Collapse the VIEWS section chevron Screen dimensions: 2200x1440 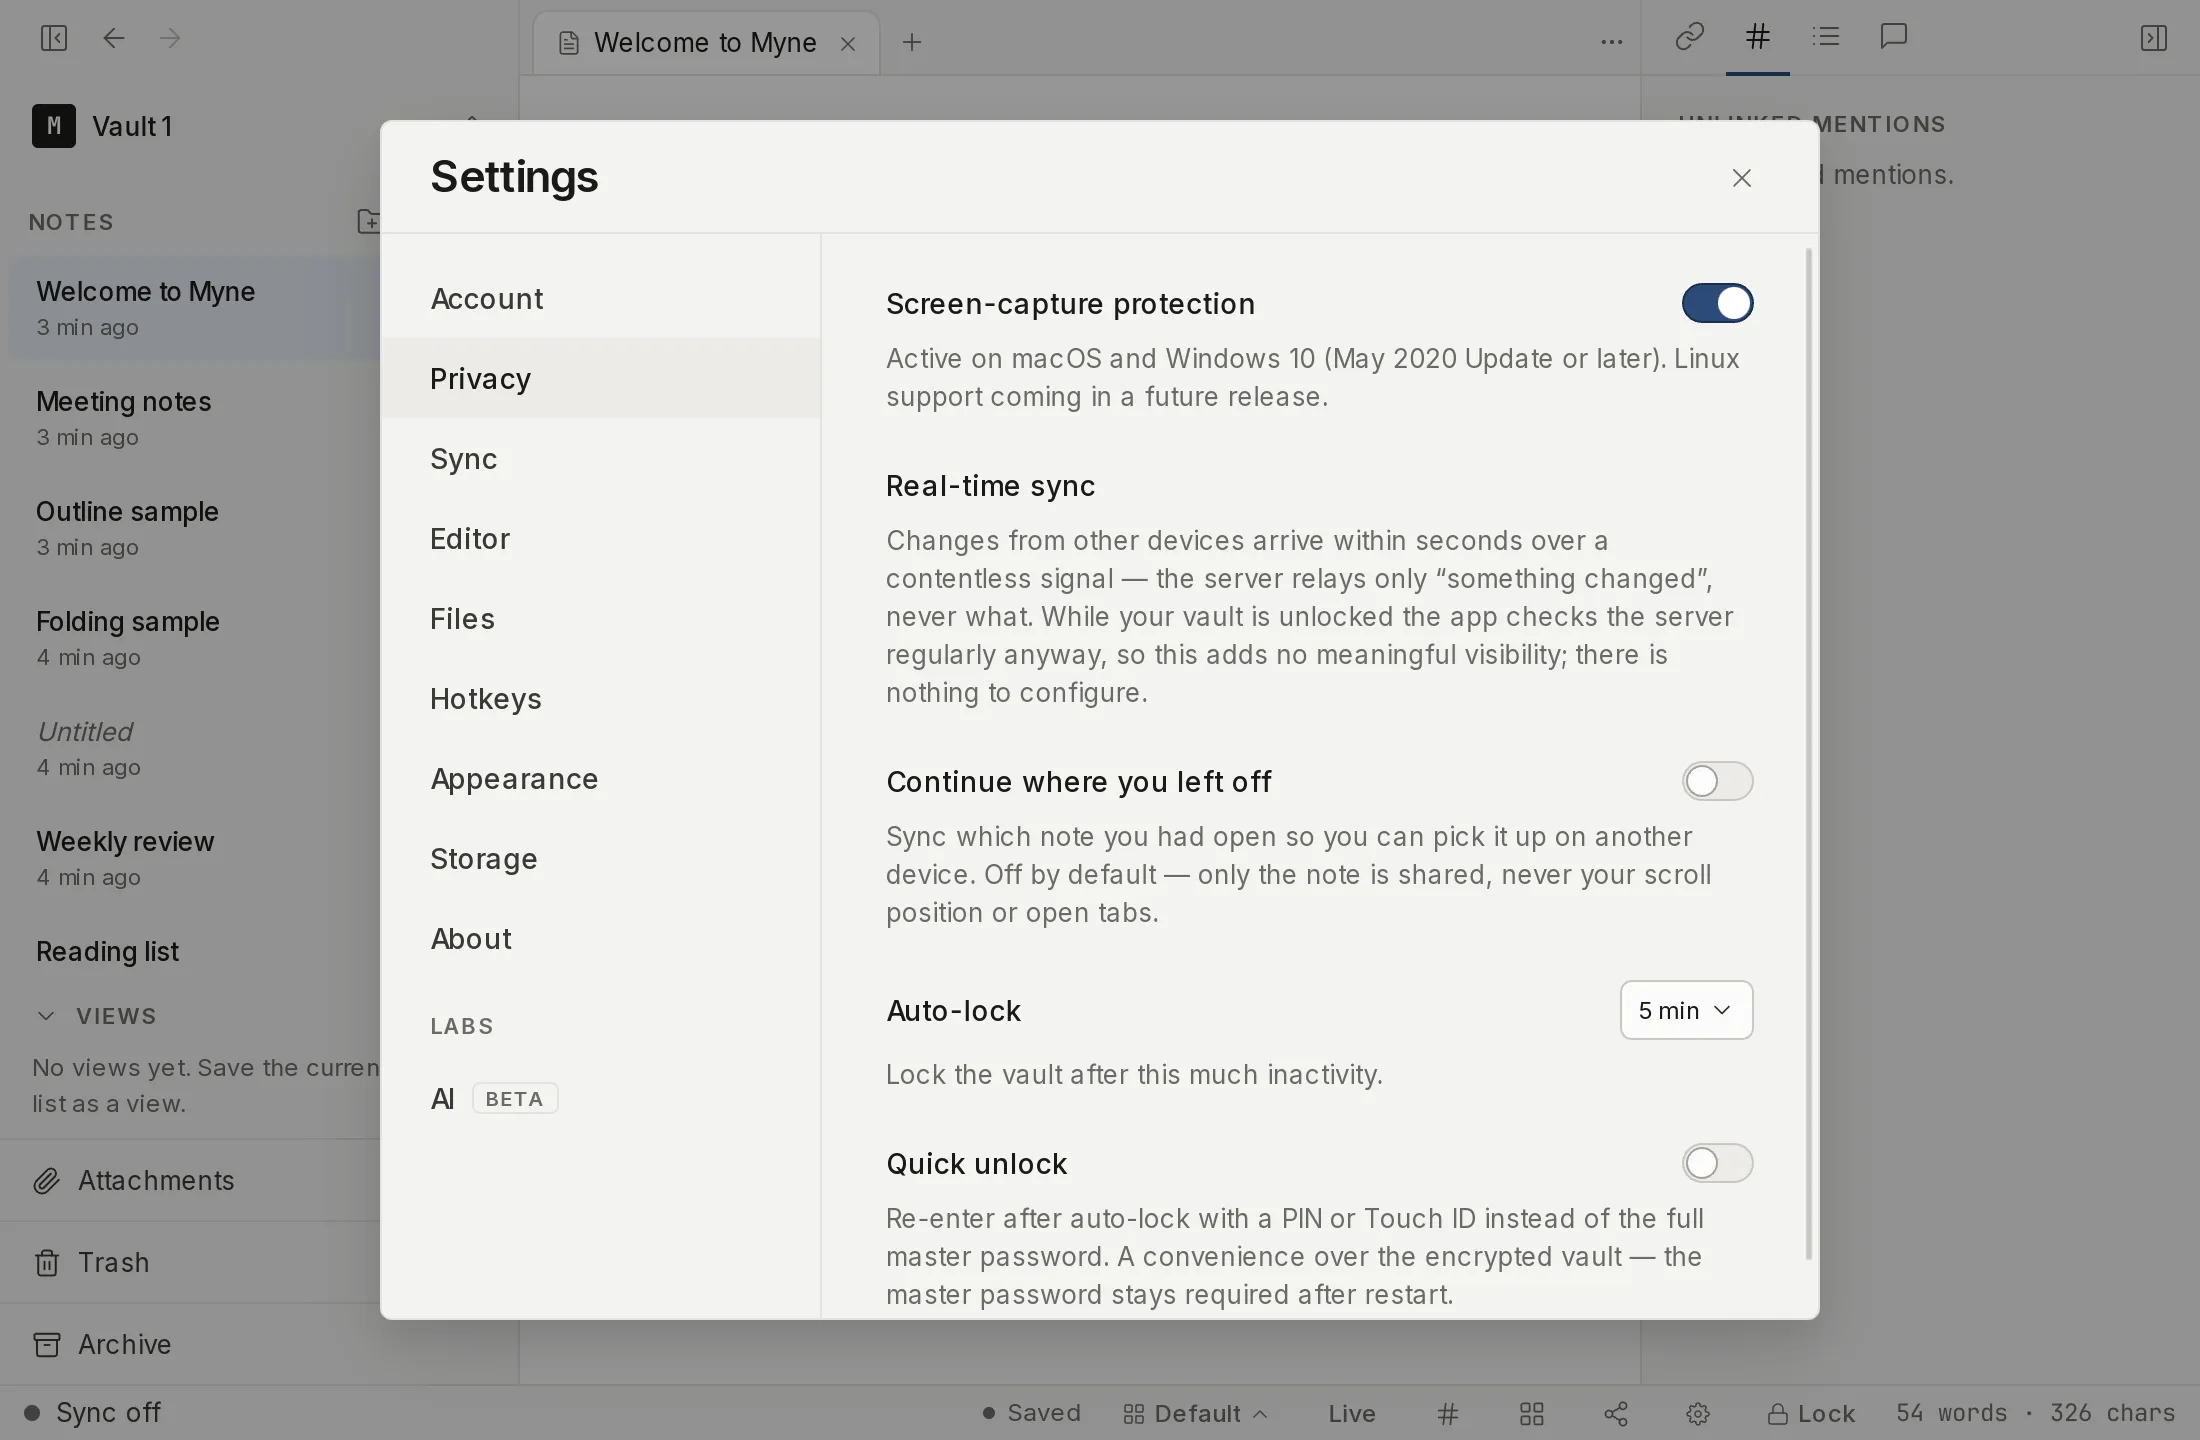pyautogui.click(x=46, y=1016)
